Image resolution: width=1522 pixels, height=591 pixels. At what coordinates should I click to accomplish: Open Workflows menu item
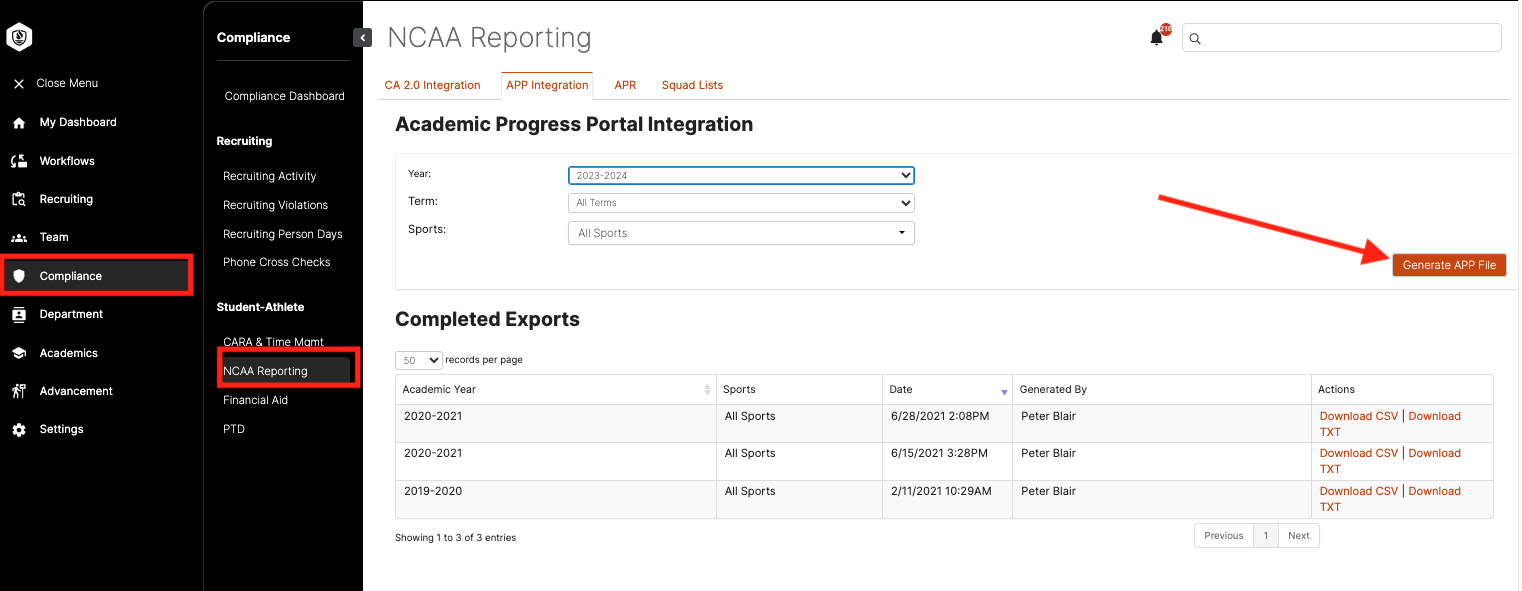coord(67,161)
